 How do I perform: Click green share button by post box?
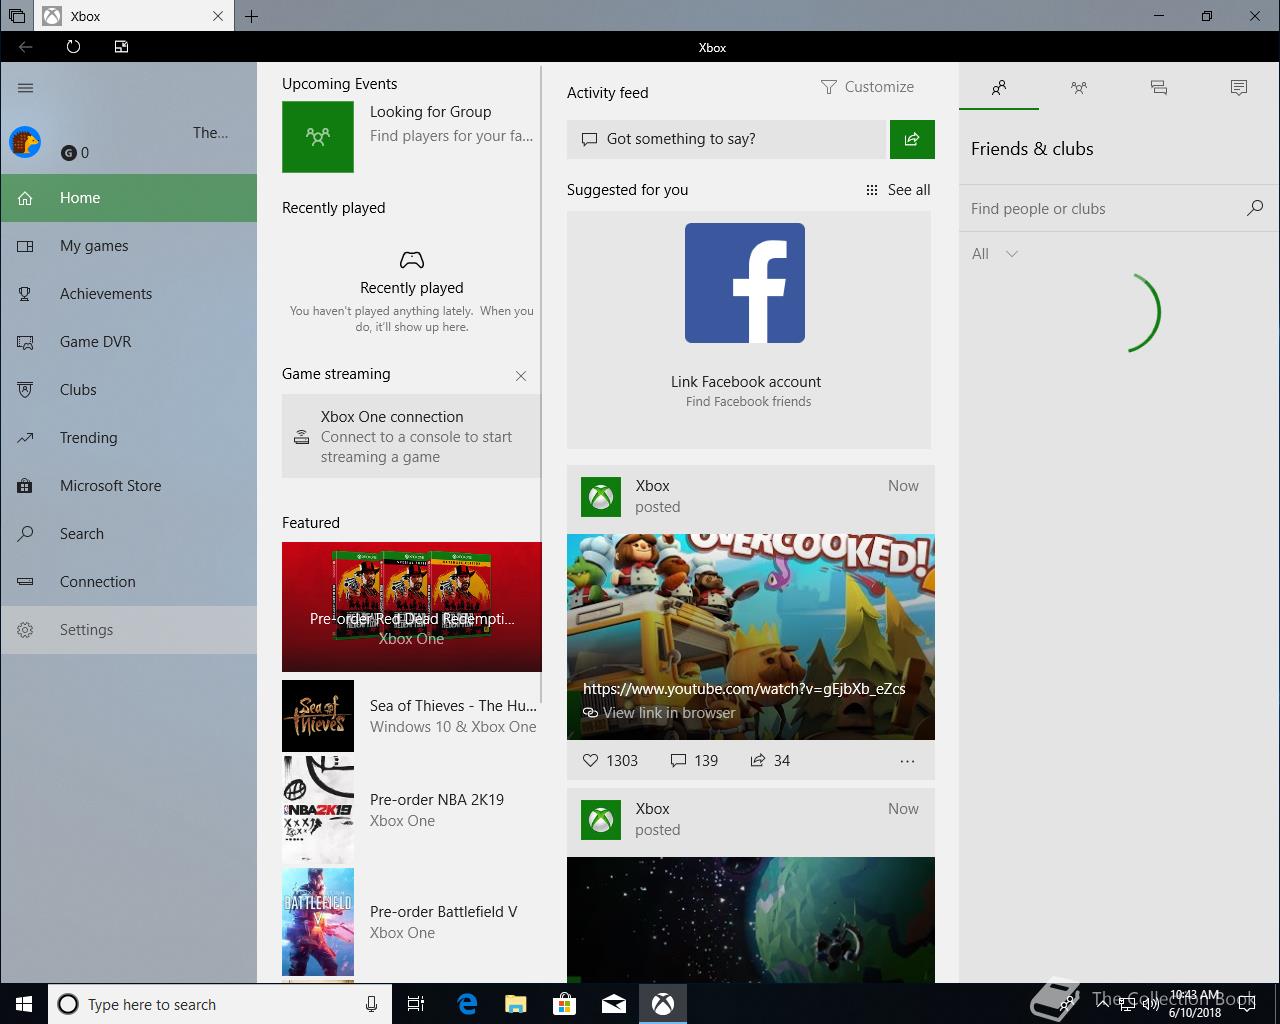tap(912, 139)
